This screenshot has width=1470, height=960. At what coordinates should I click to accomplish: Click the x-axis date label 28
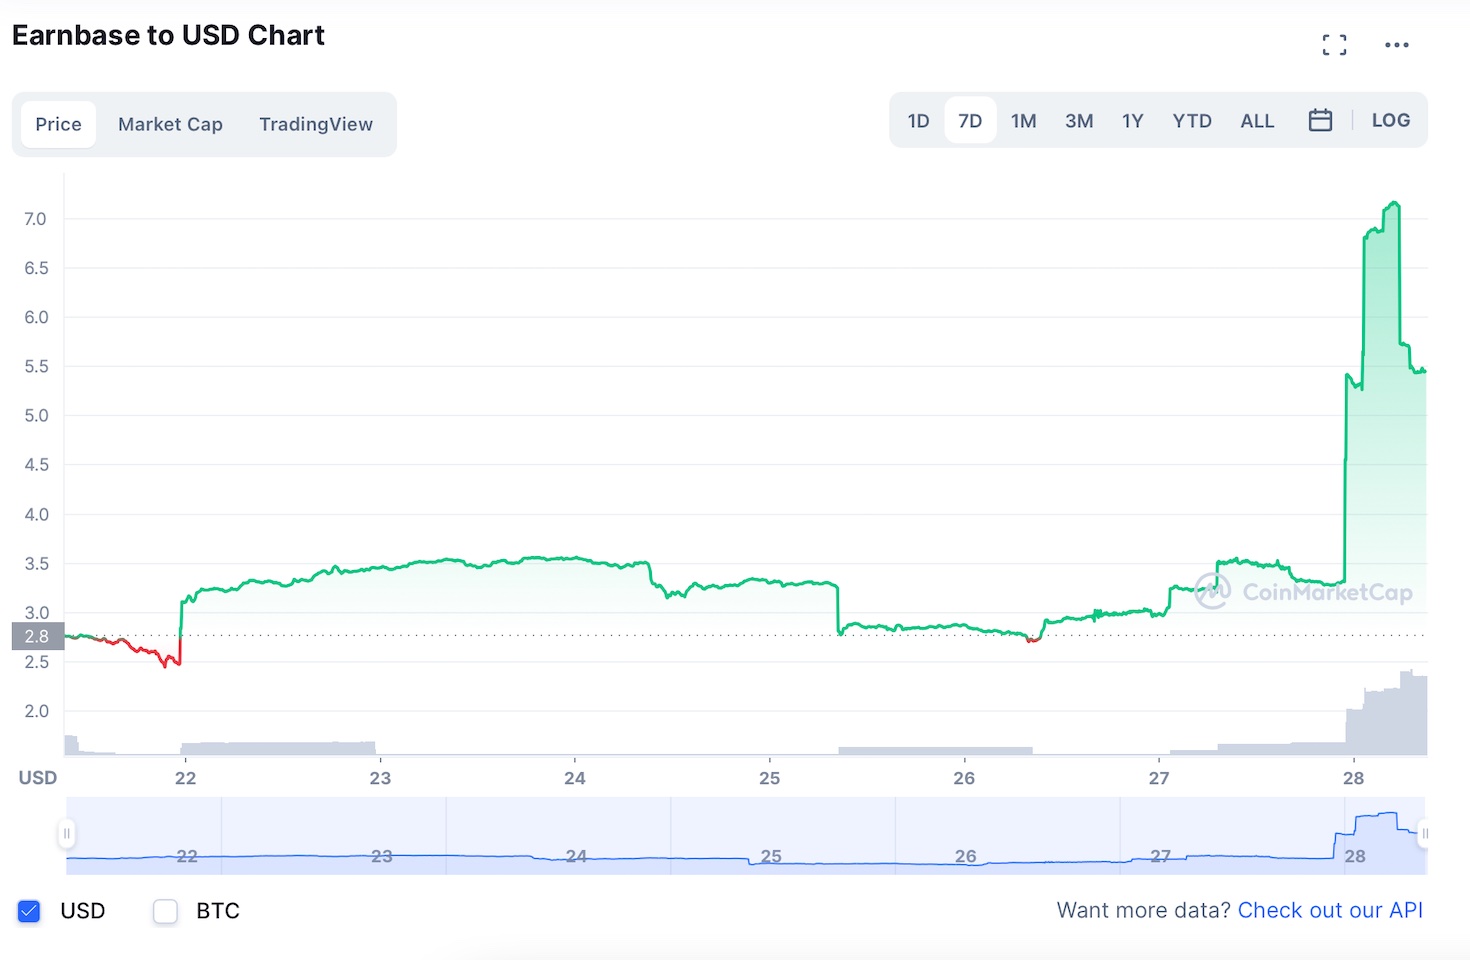coord(1353,778)
